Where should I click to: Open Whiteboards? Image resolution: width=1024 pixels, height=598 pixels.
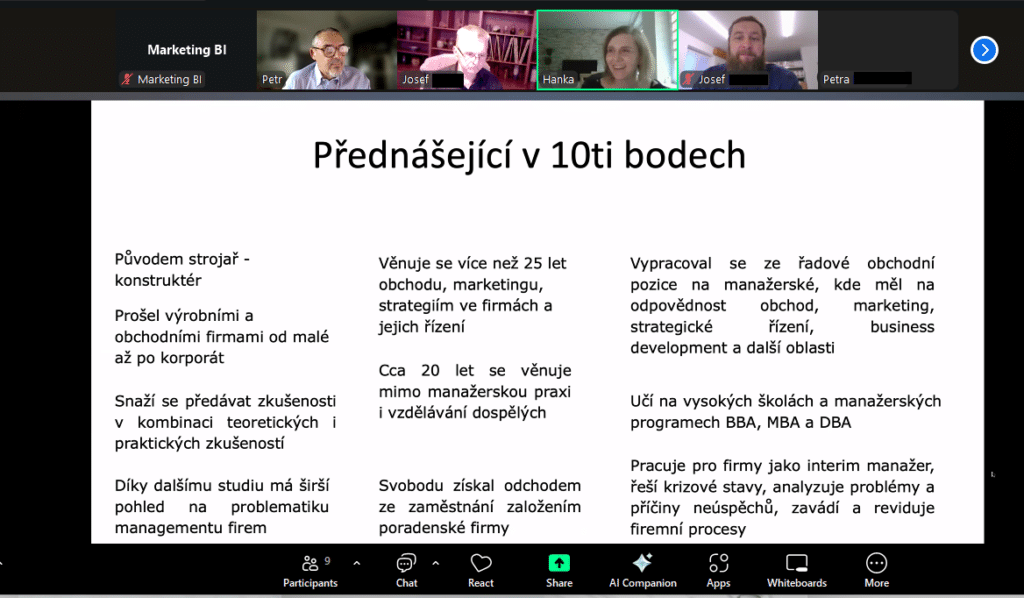(797, 571)
